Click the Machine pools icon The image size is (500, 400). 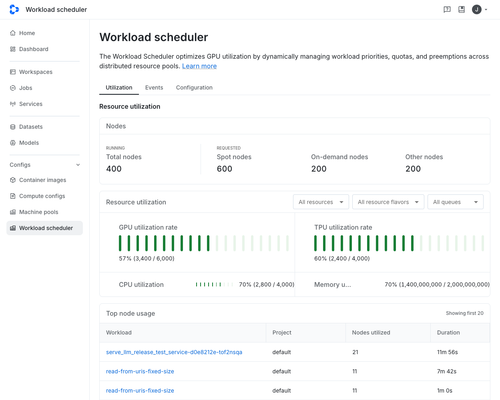click(13, 212)
